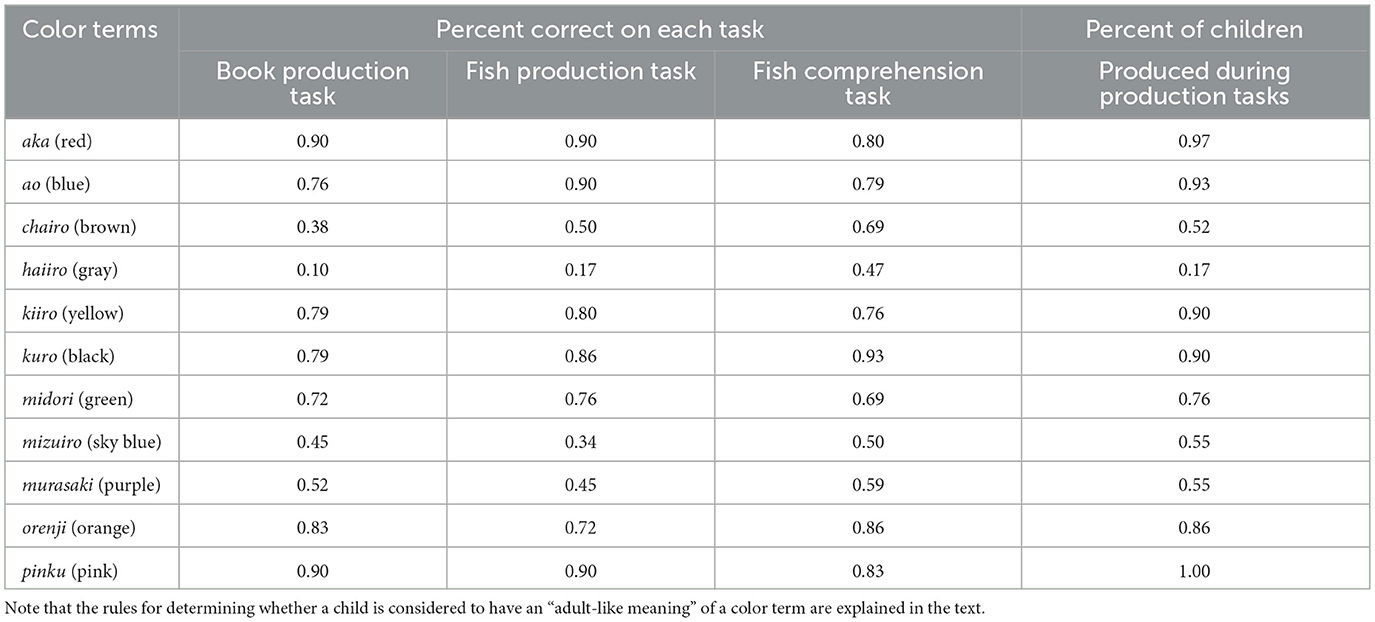Select the Percent correct on each task header

[600, 29]
